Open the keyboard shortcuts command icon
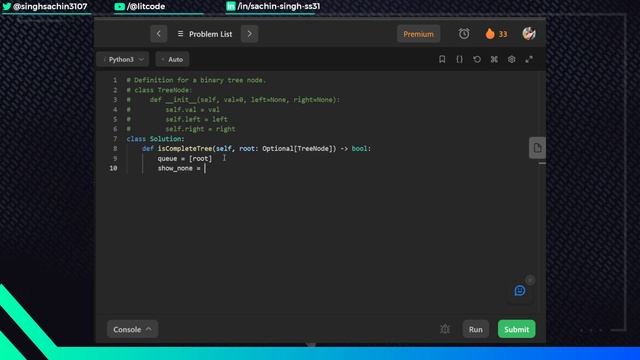640x360 pixels. [494, 60]
